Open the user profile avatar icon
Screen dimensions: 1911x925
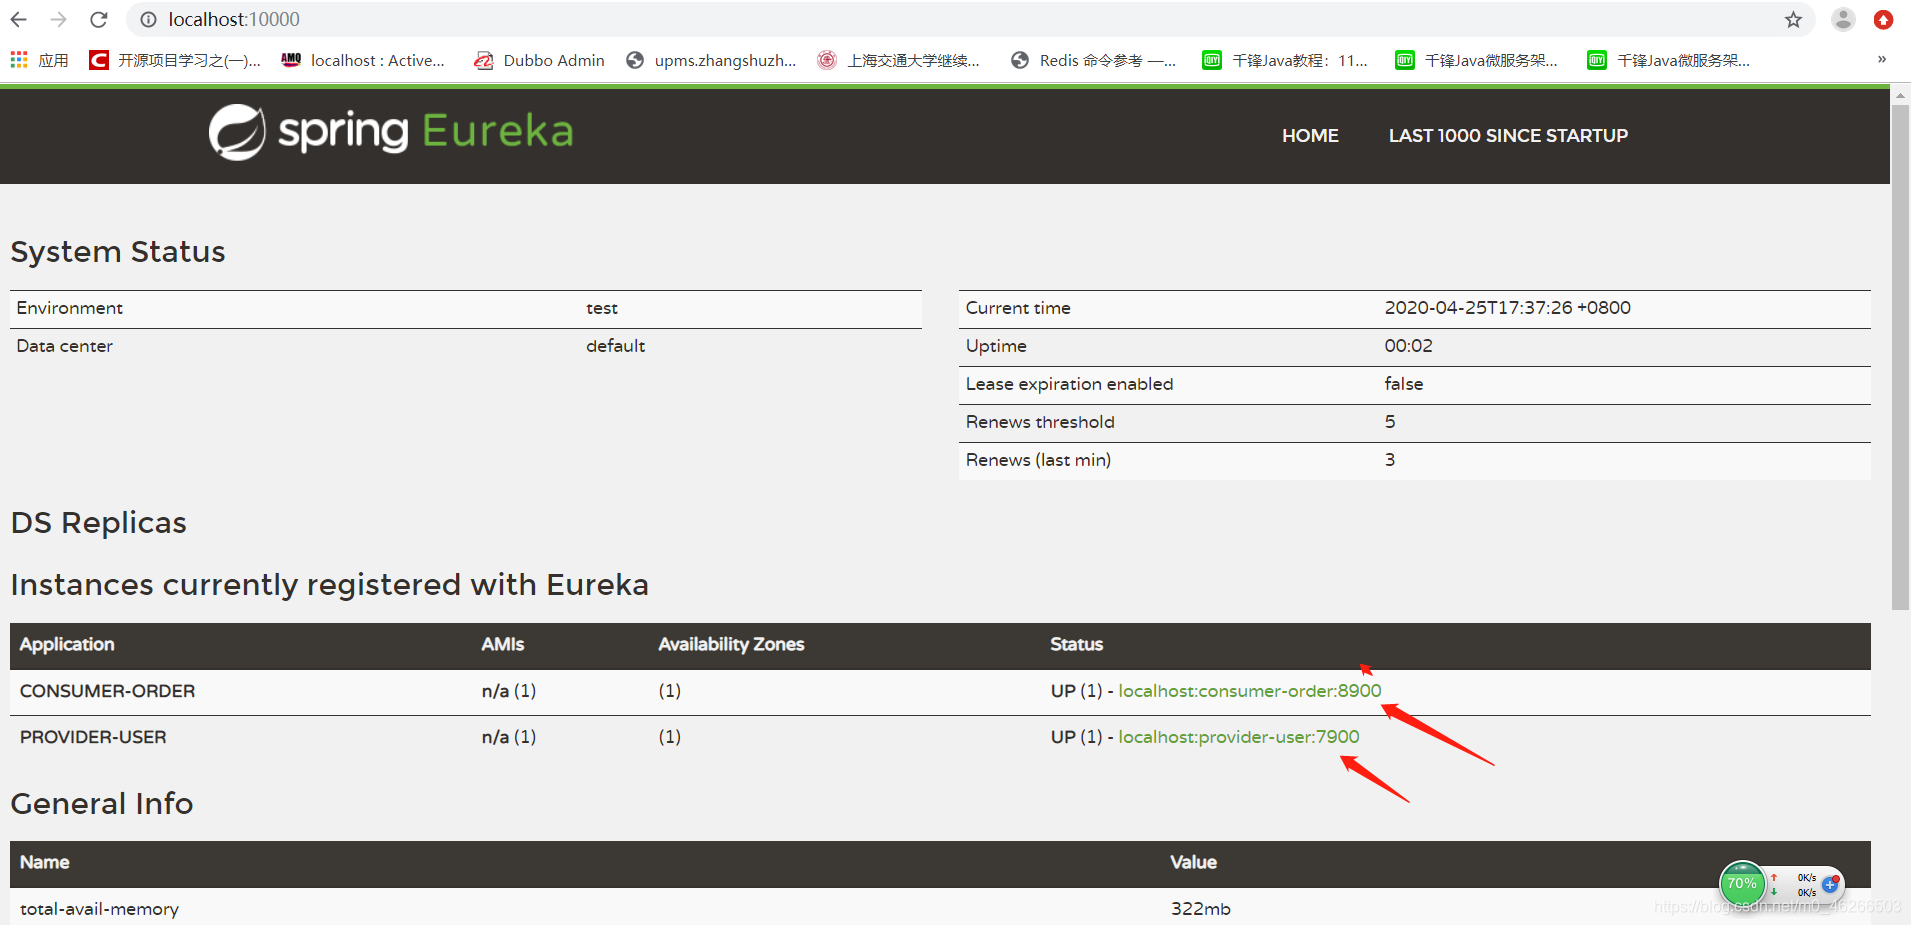click(1843, 19)
